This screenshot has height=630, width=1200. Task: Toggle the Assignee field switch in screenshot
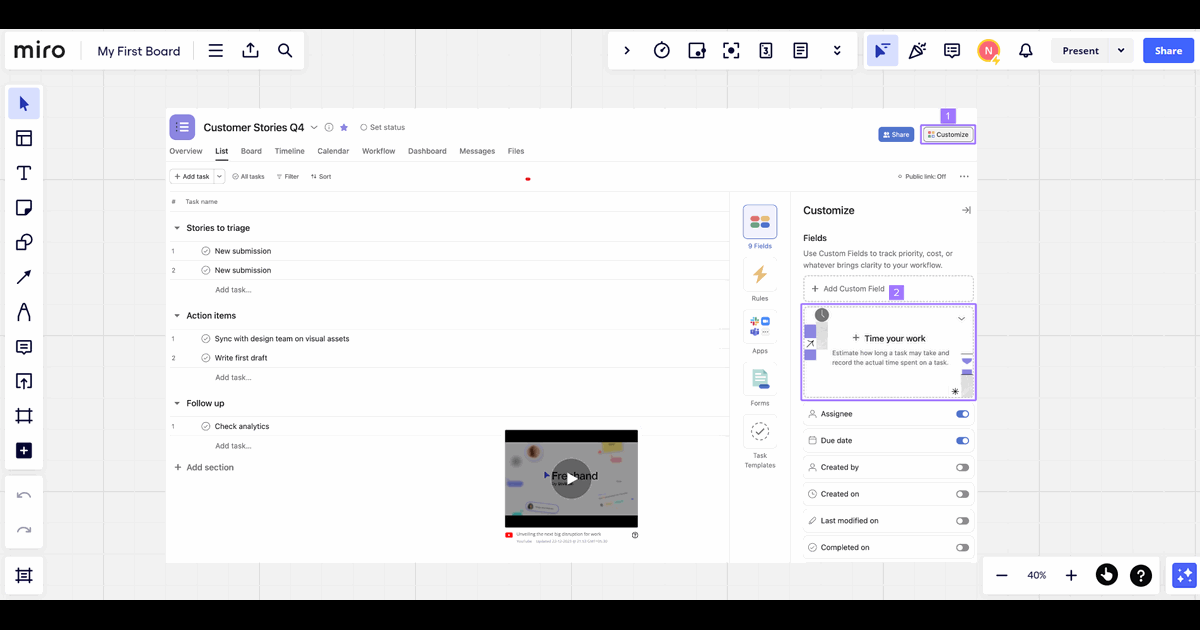(963, 414)
